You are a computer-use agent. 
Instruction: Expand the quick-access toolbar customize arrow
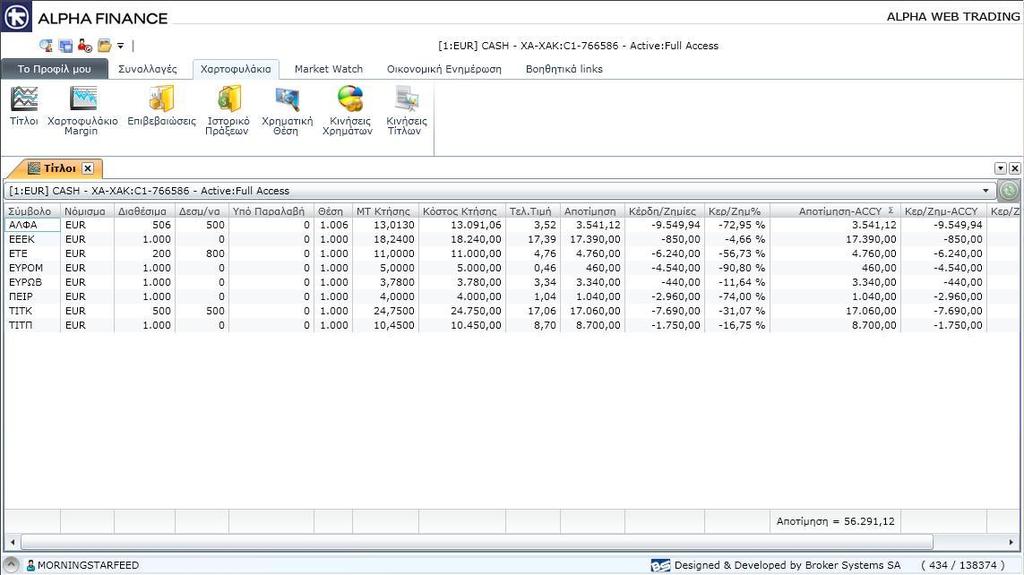pyautogui.click(x=121, y=46)
